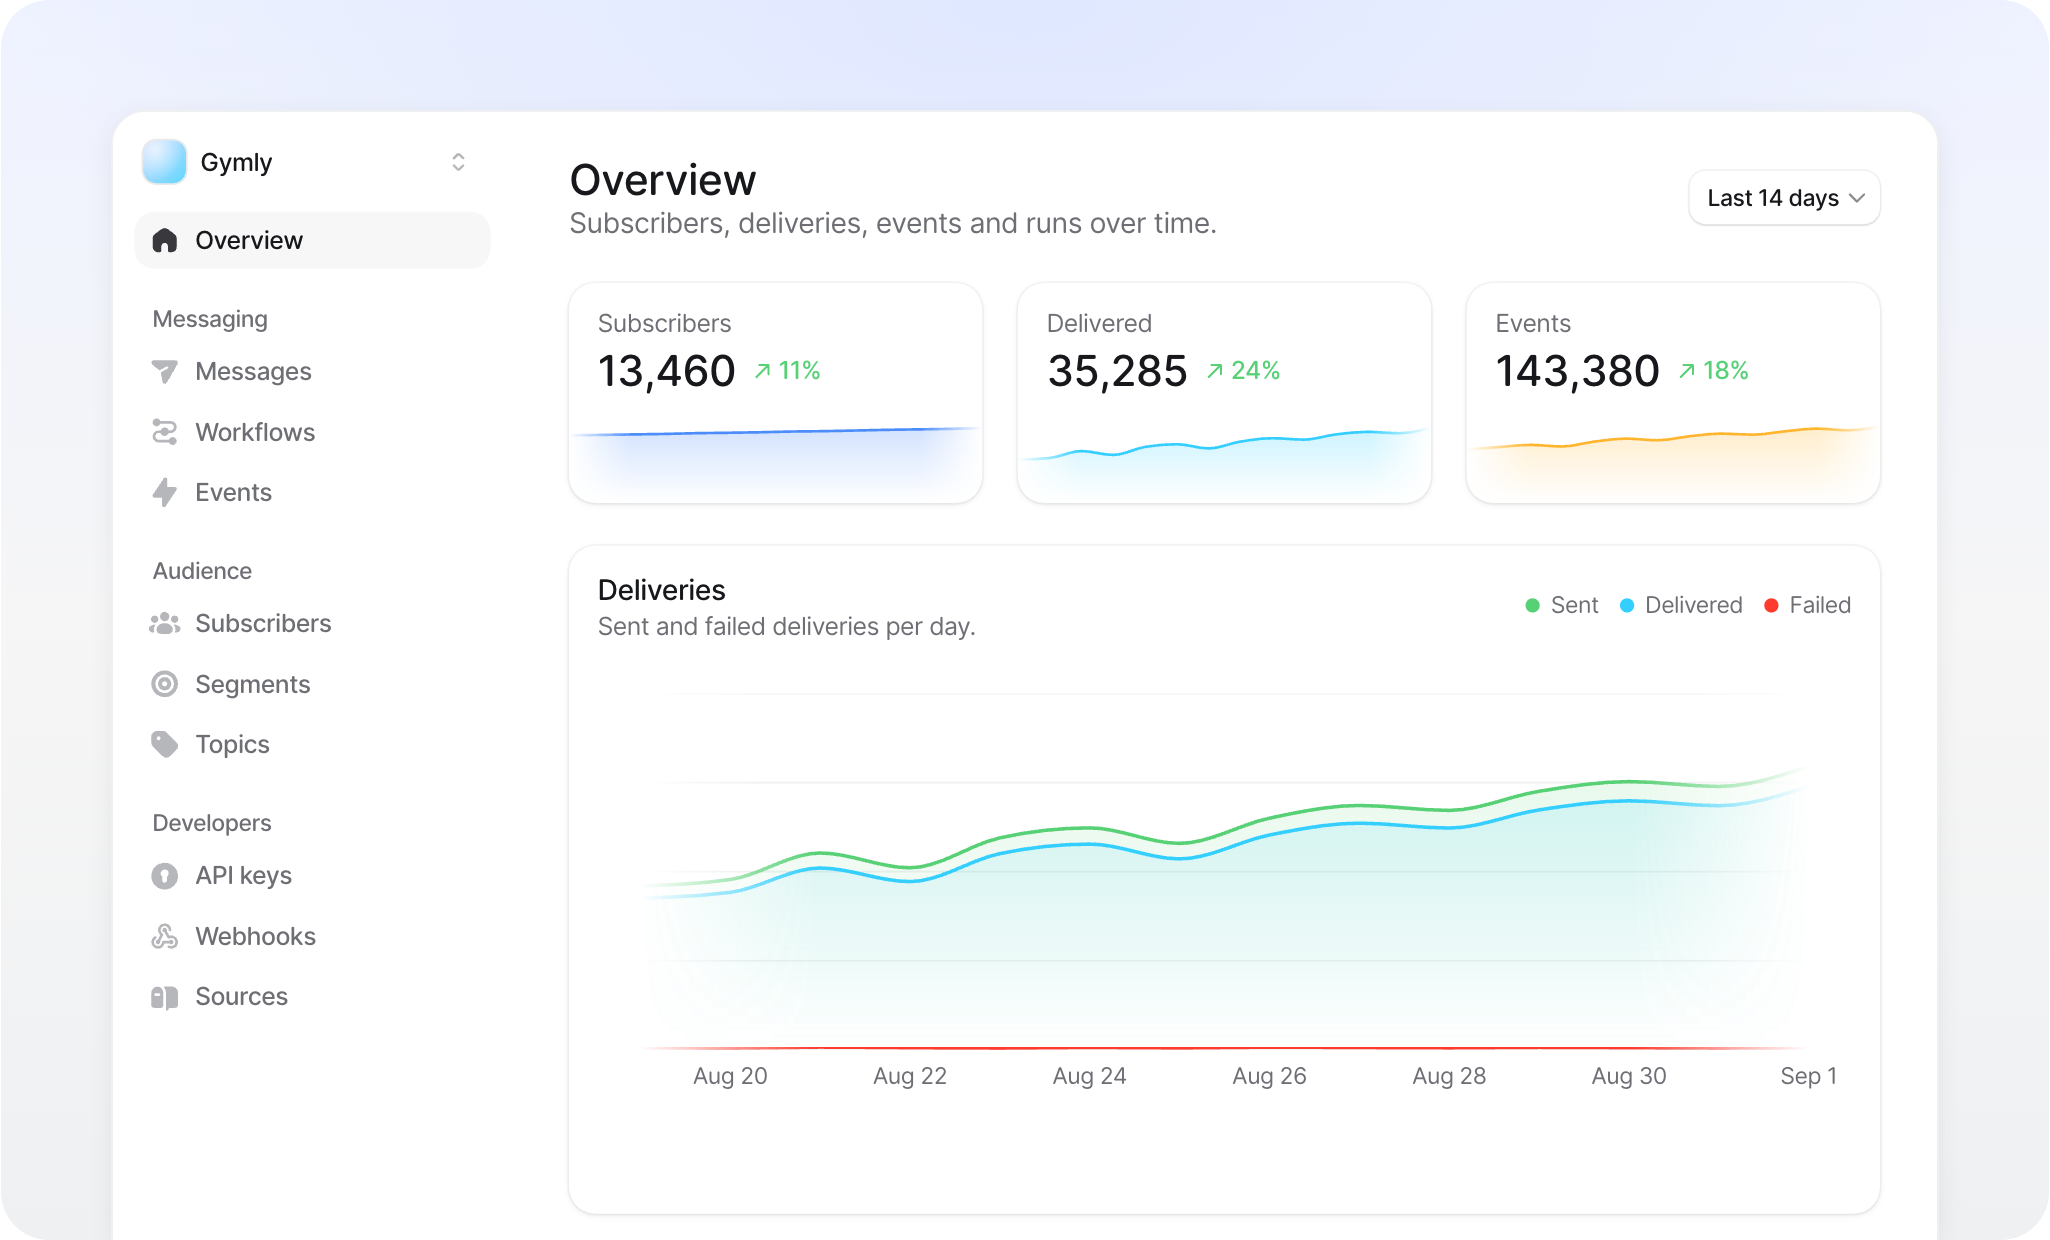Click the red Failed legend dot
The width and height of the screenshot is (2050, 1240).
(1771, 605)
